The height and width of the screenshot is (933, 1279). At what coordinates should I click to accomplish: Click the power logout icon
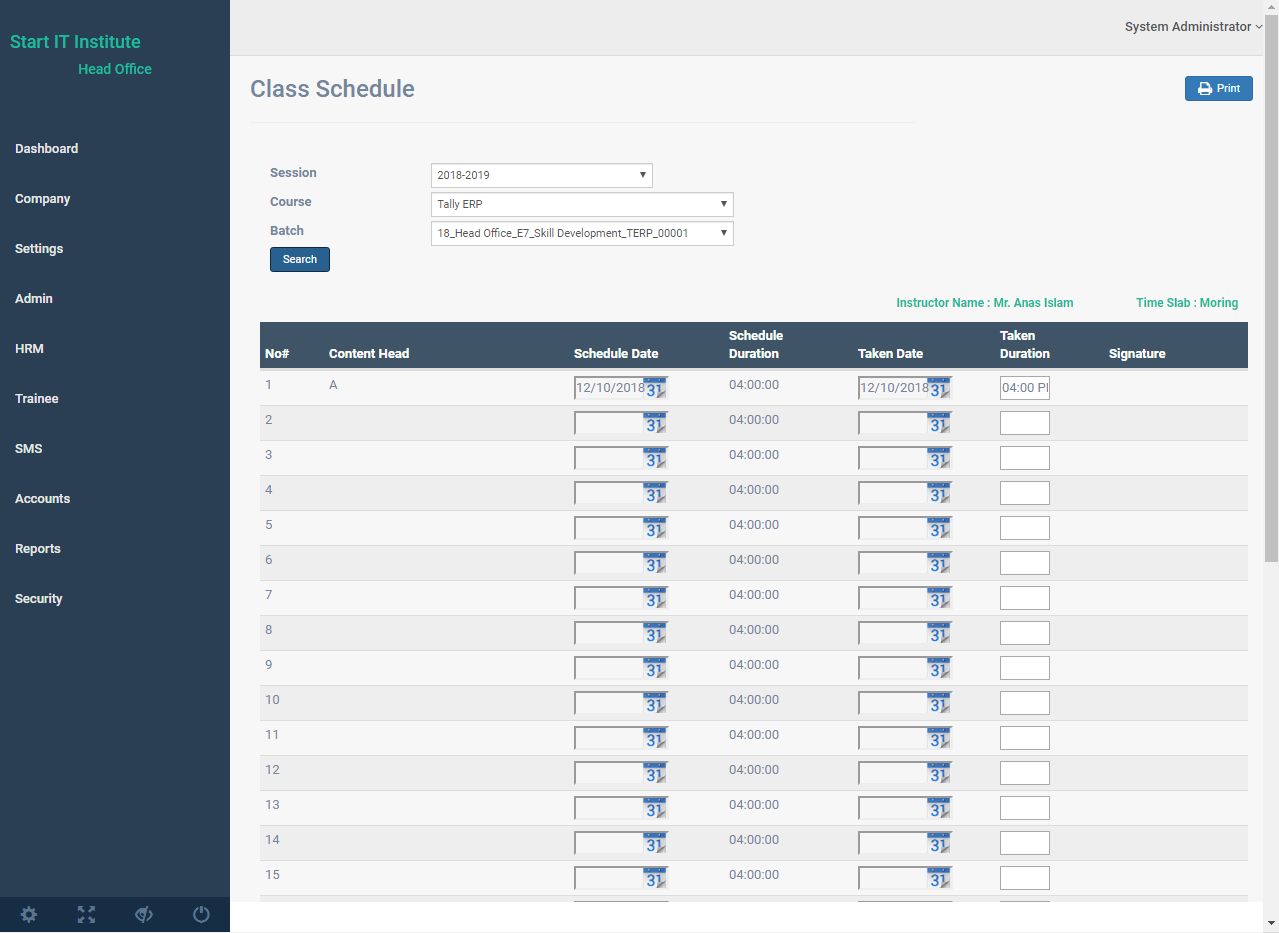[x=201, y=914]
